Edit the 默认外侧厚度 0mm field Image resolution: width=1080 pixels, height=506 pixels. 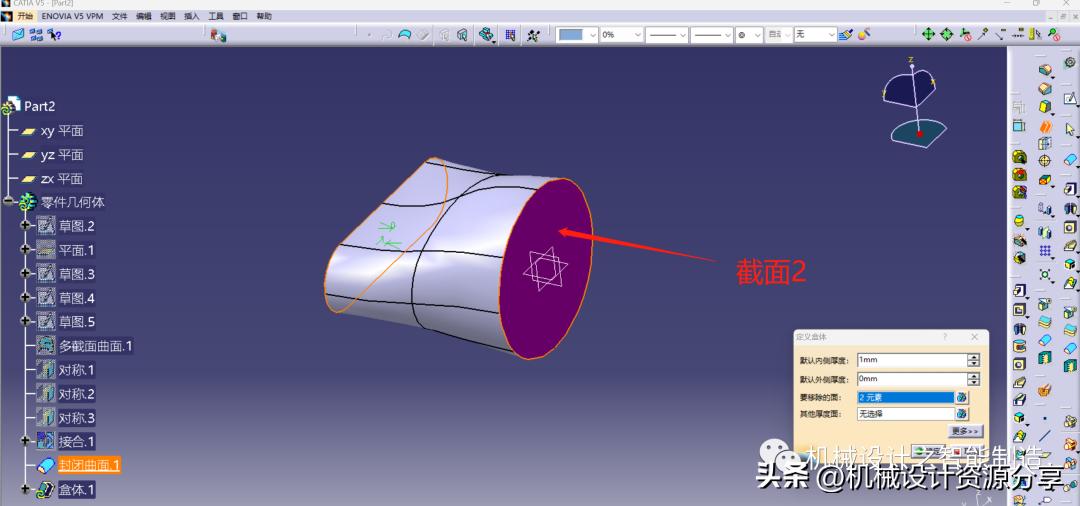tap(912, 379)
